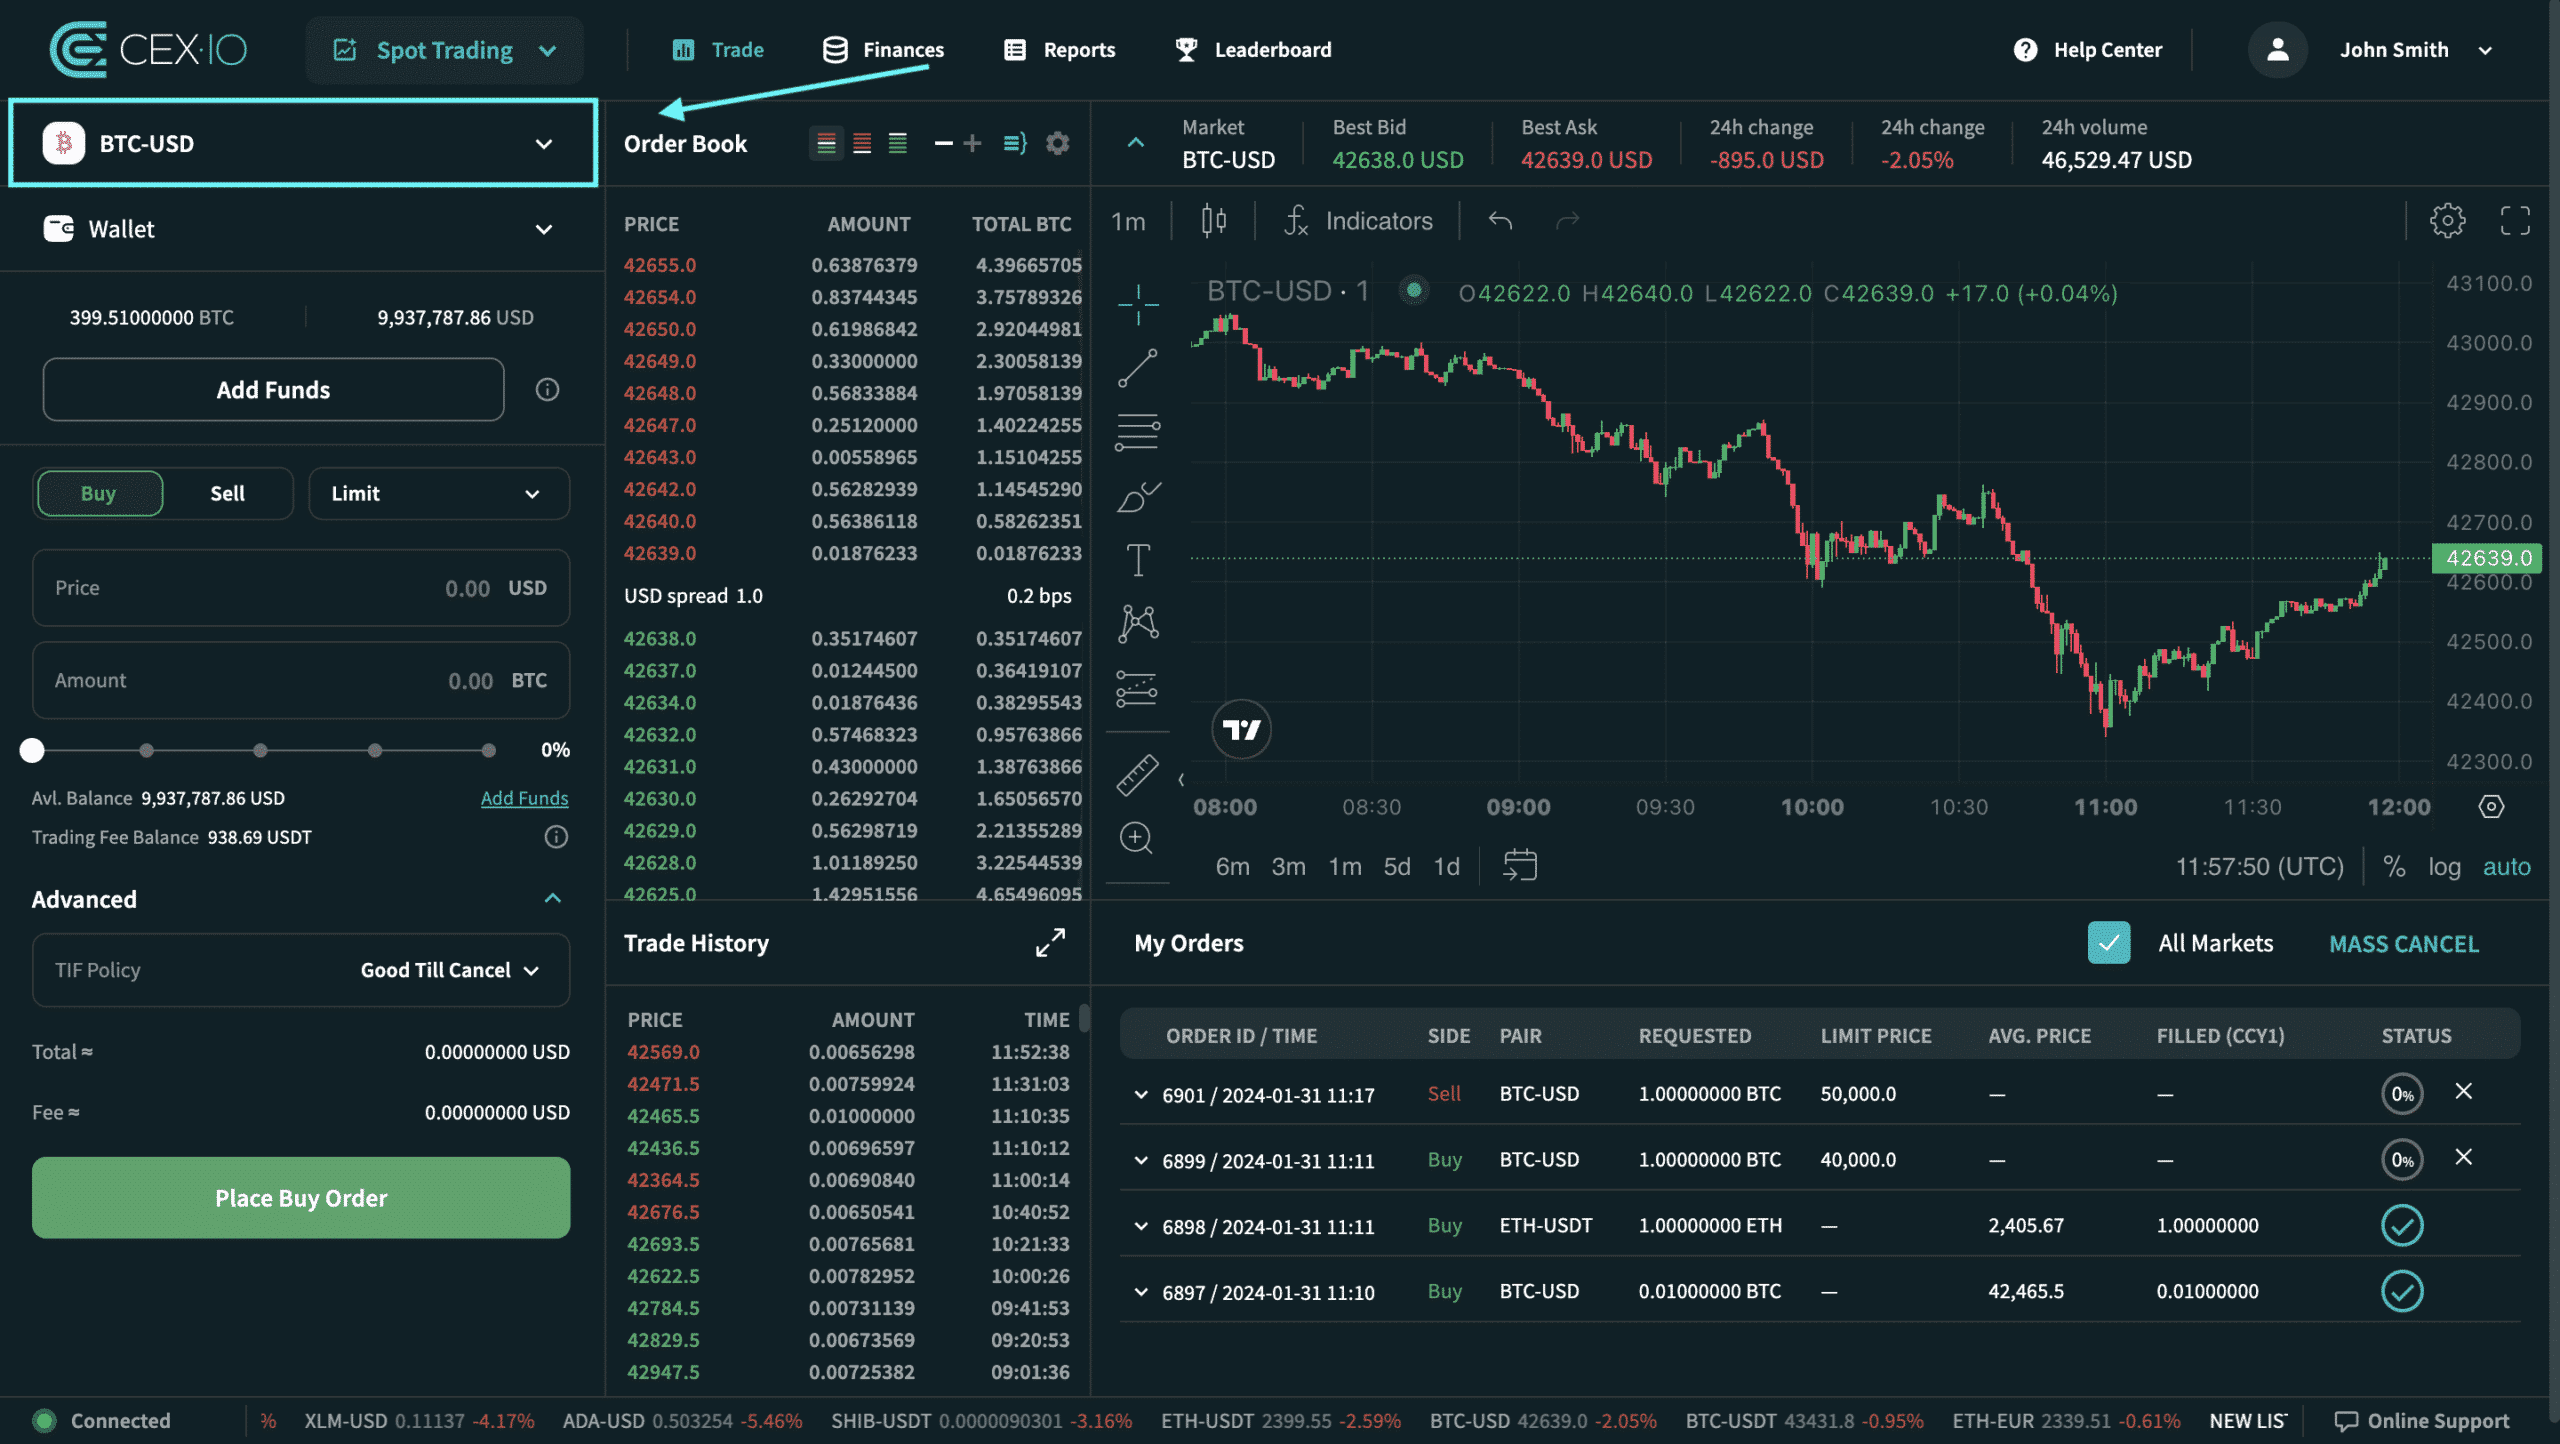Open the Leaderboard page
The height and width of the screenshot is (1444, 2560).
coord(1253,50)
